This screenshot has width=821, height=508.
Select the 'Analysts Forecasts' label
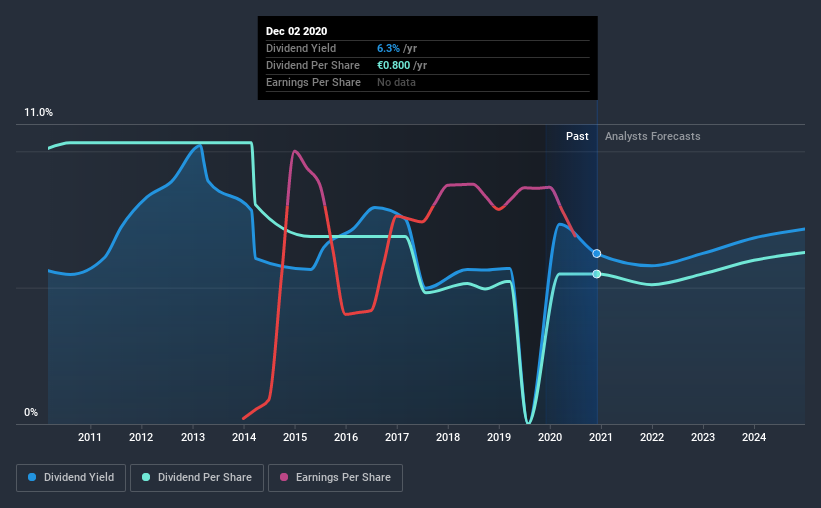point(652,136)
